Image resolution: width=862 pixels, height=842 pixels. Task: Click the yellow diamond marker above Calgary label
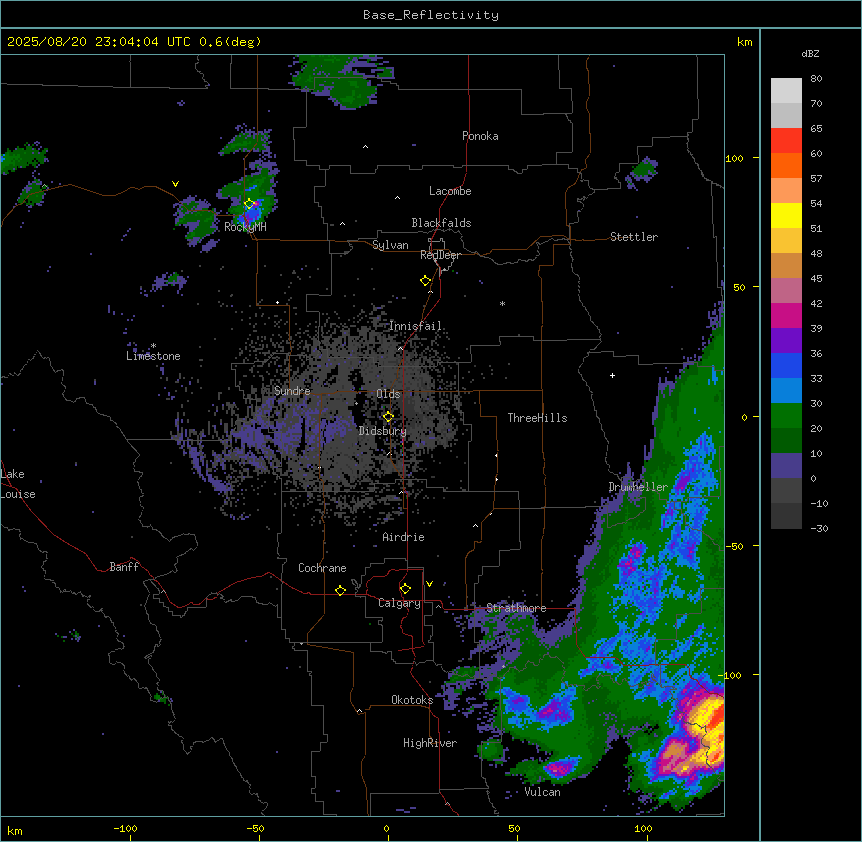tap(405, 589)
